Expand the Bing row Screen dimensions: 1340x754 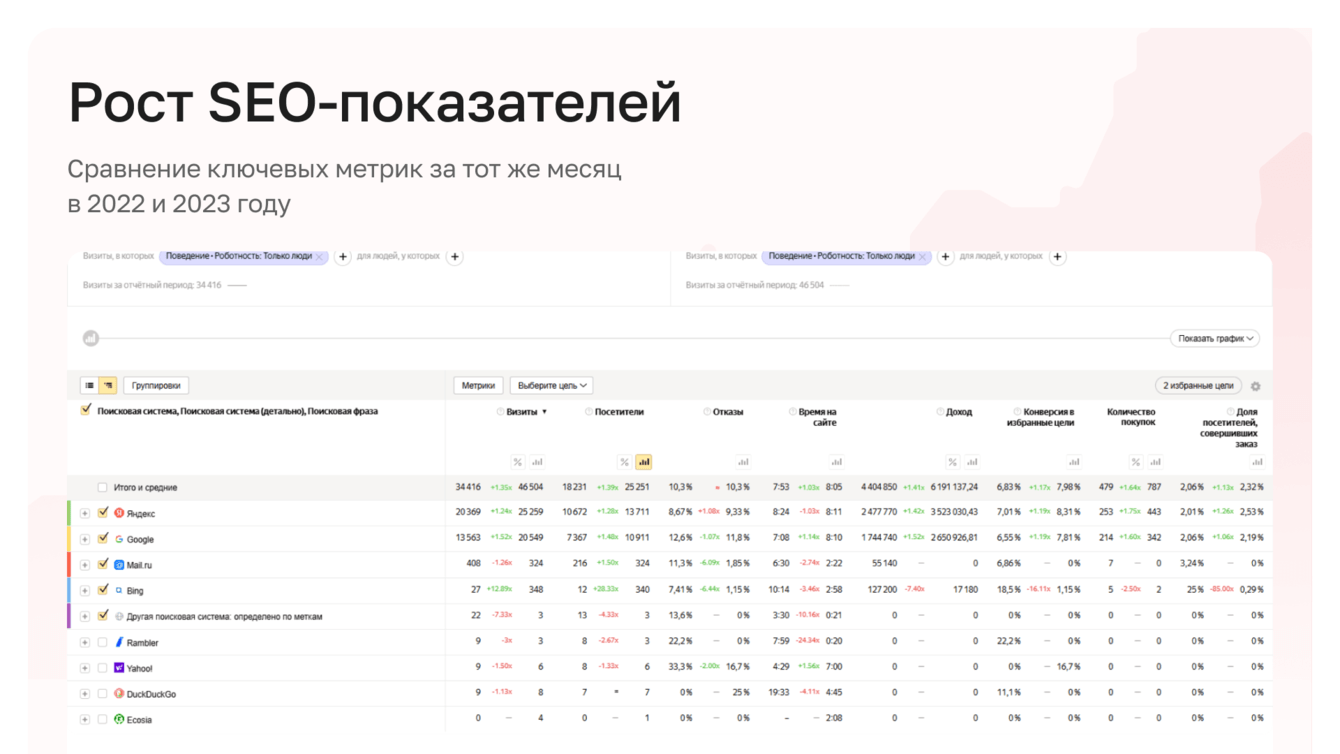tap(85, 591)
